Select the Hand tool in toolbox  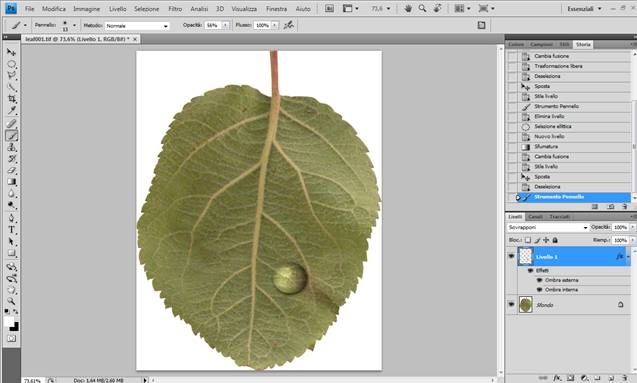tap(11, 290)
